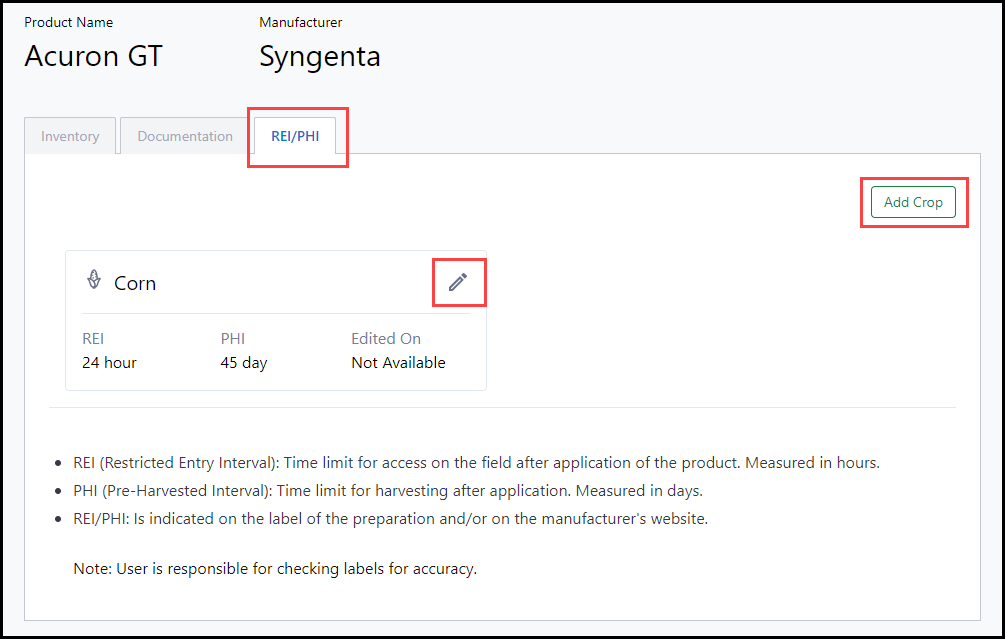1005x639 pixels.
Task: Click the REI column label
Action: 93,339
